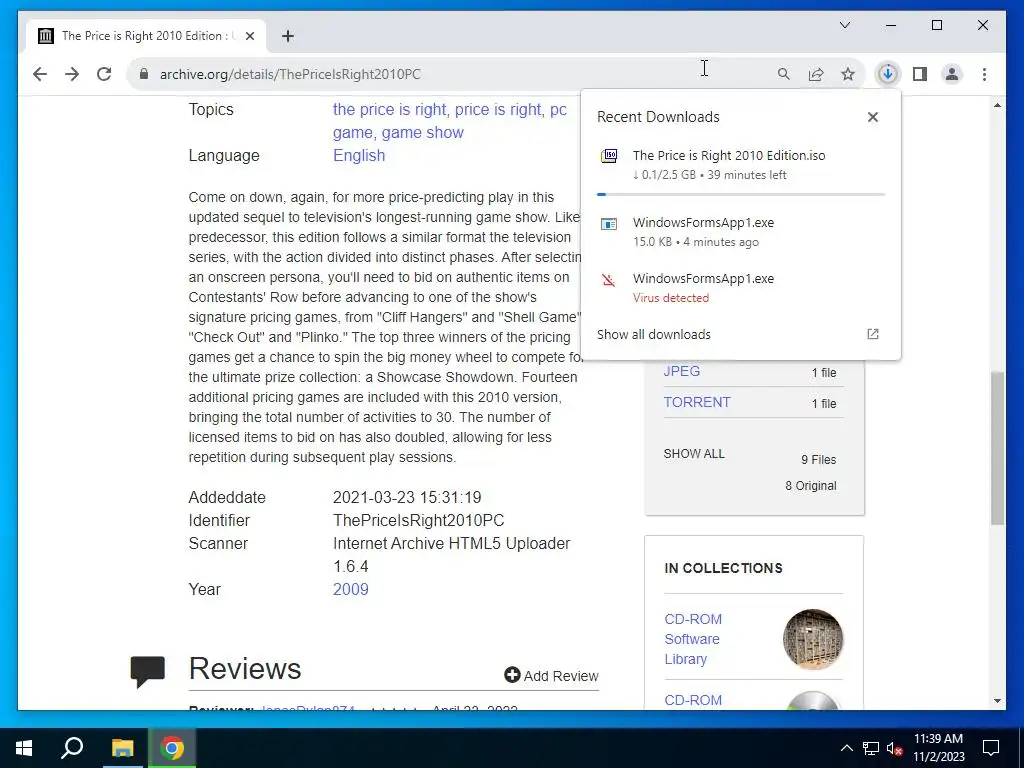Open the Chrome profile avatar
The width and height of the screenshot is (1024, 768).
[x=952, y=74]
